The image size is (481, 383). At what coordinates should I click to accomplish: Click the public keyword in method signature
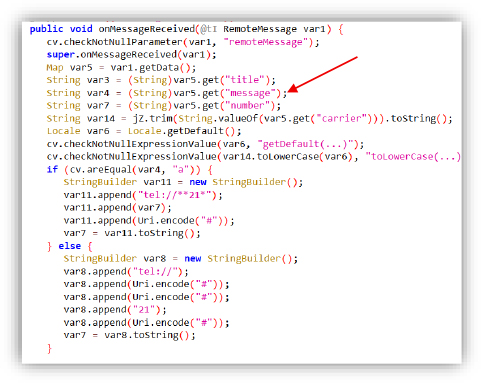click(46, 29)
